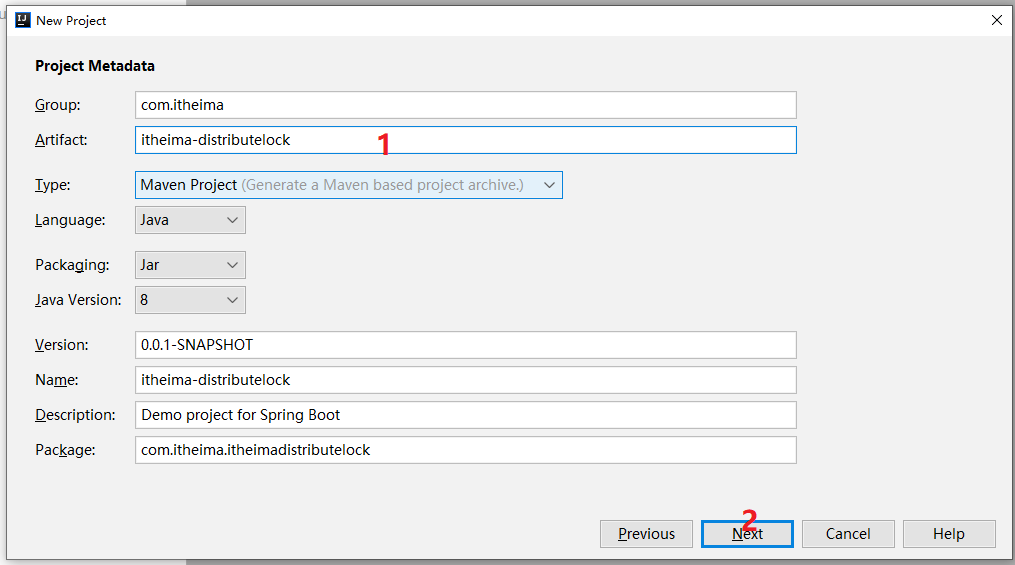The image size is (1015, 565).
Task: Click the Packaging label text
Action: coord(72,265)
